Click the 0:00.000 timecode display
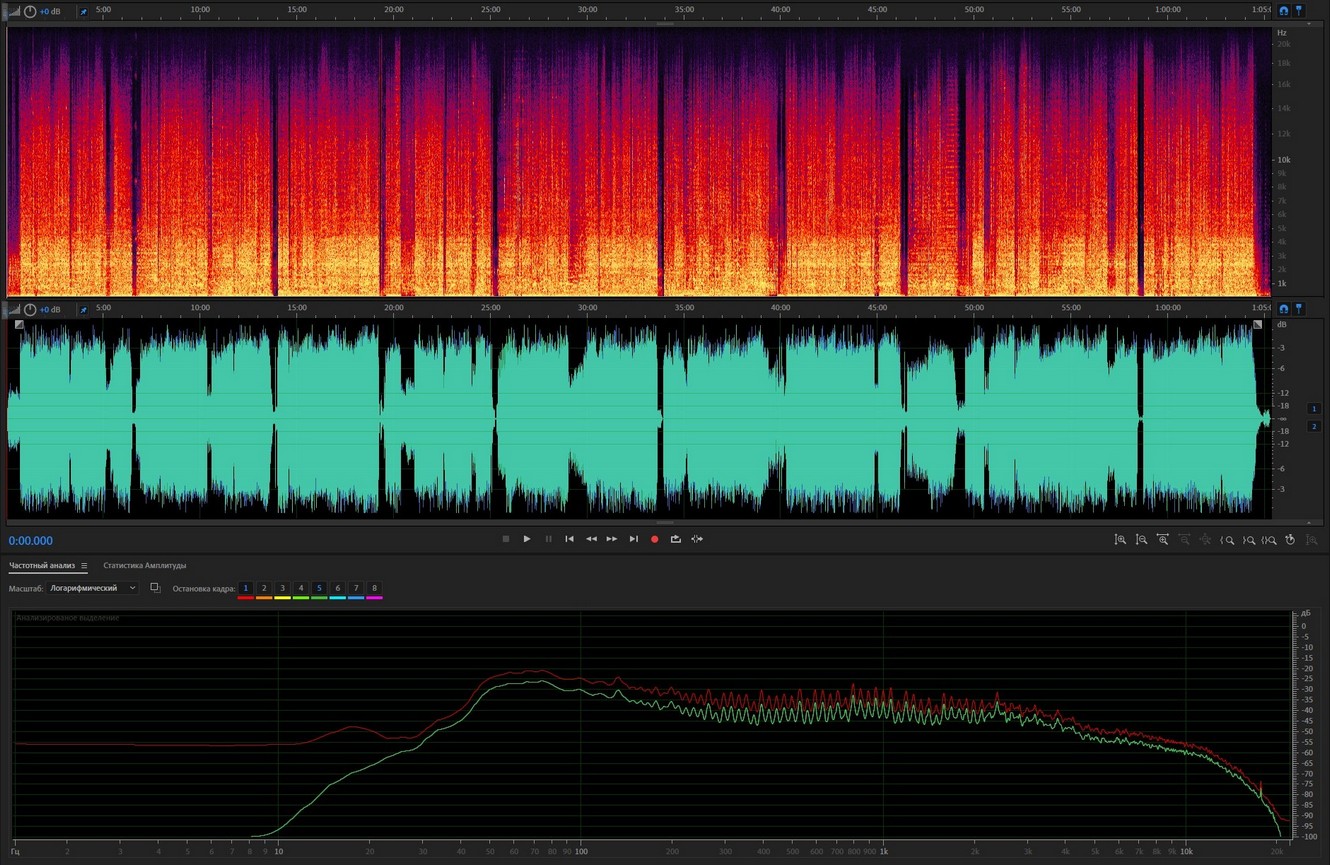 (31, 541)
